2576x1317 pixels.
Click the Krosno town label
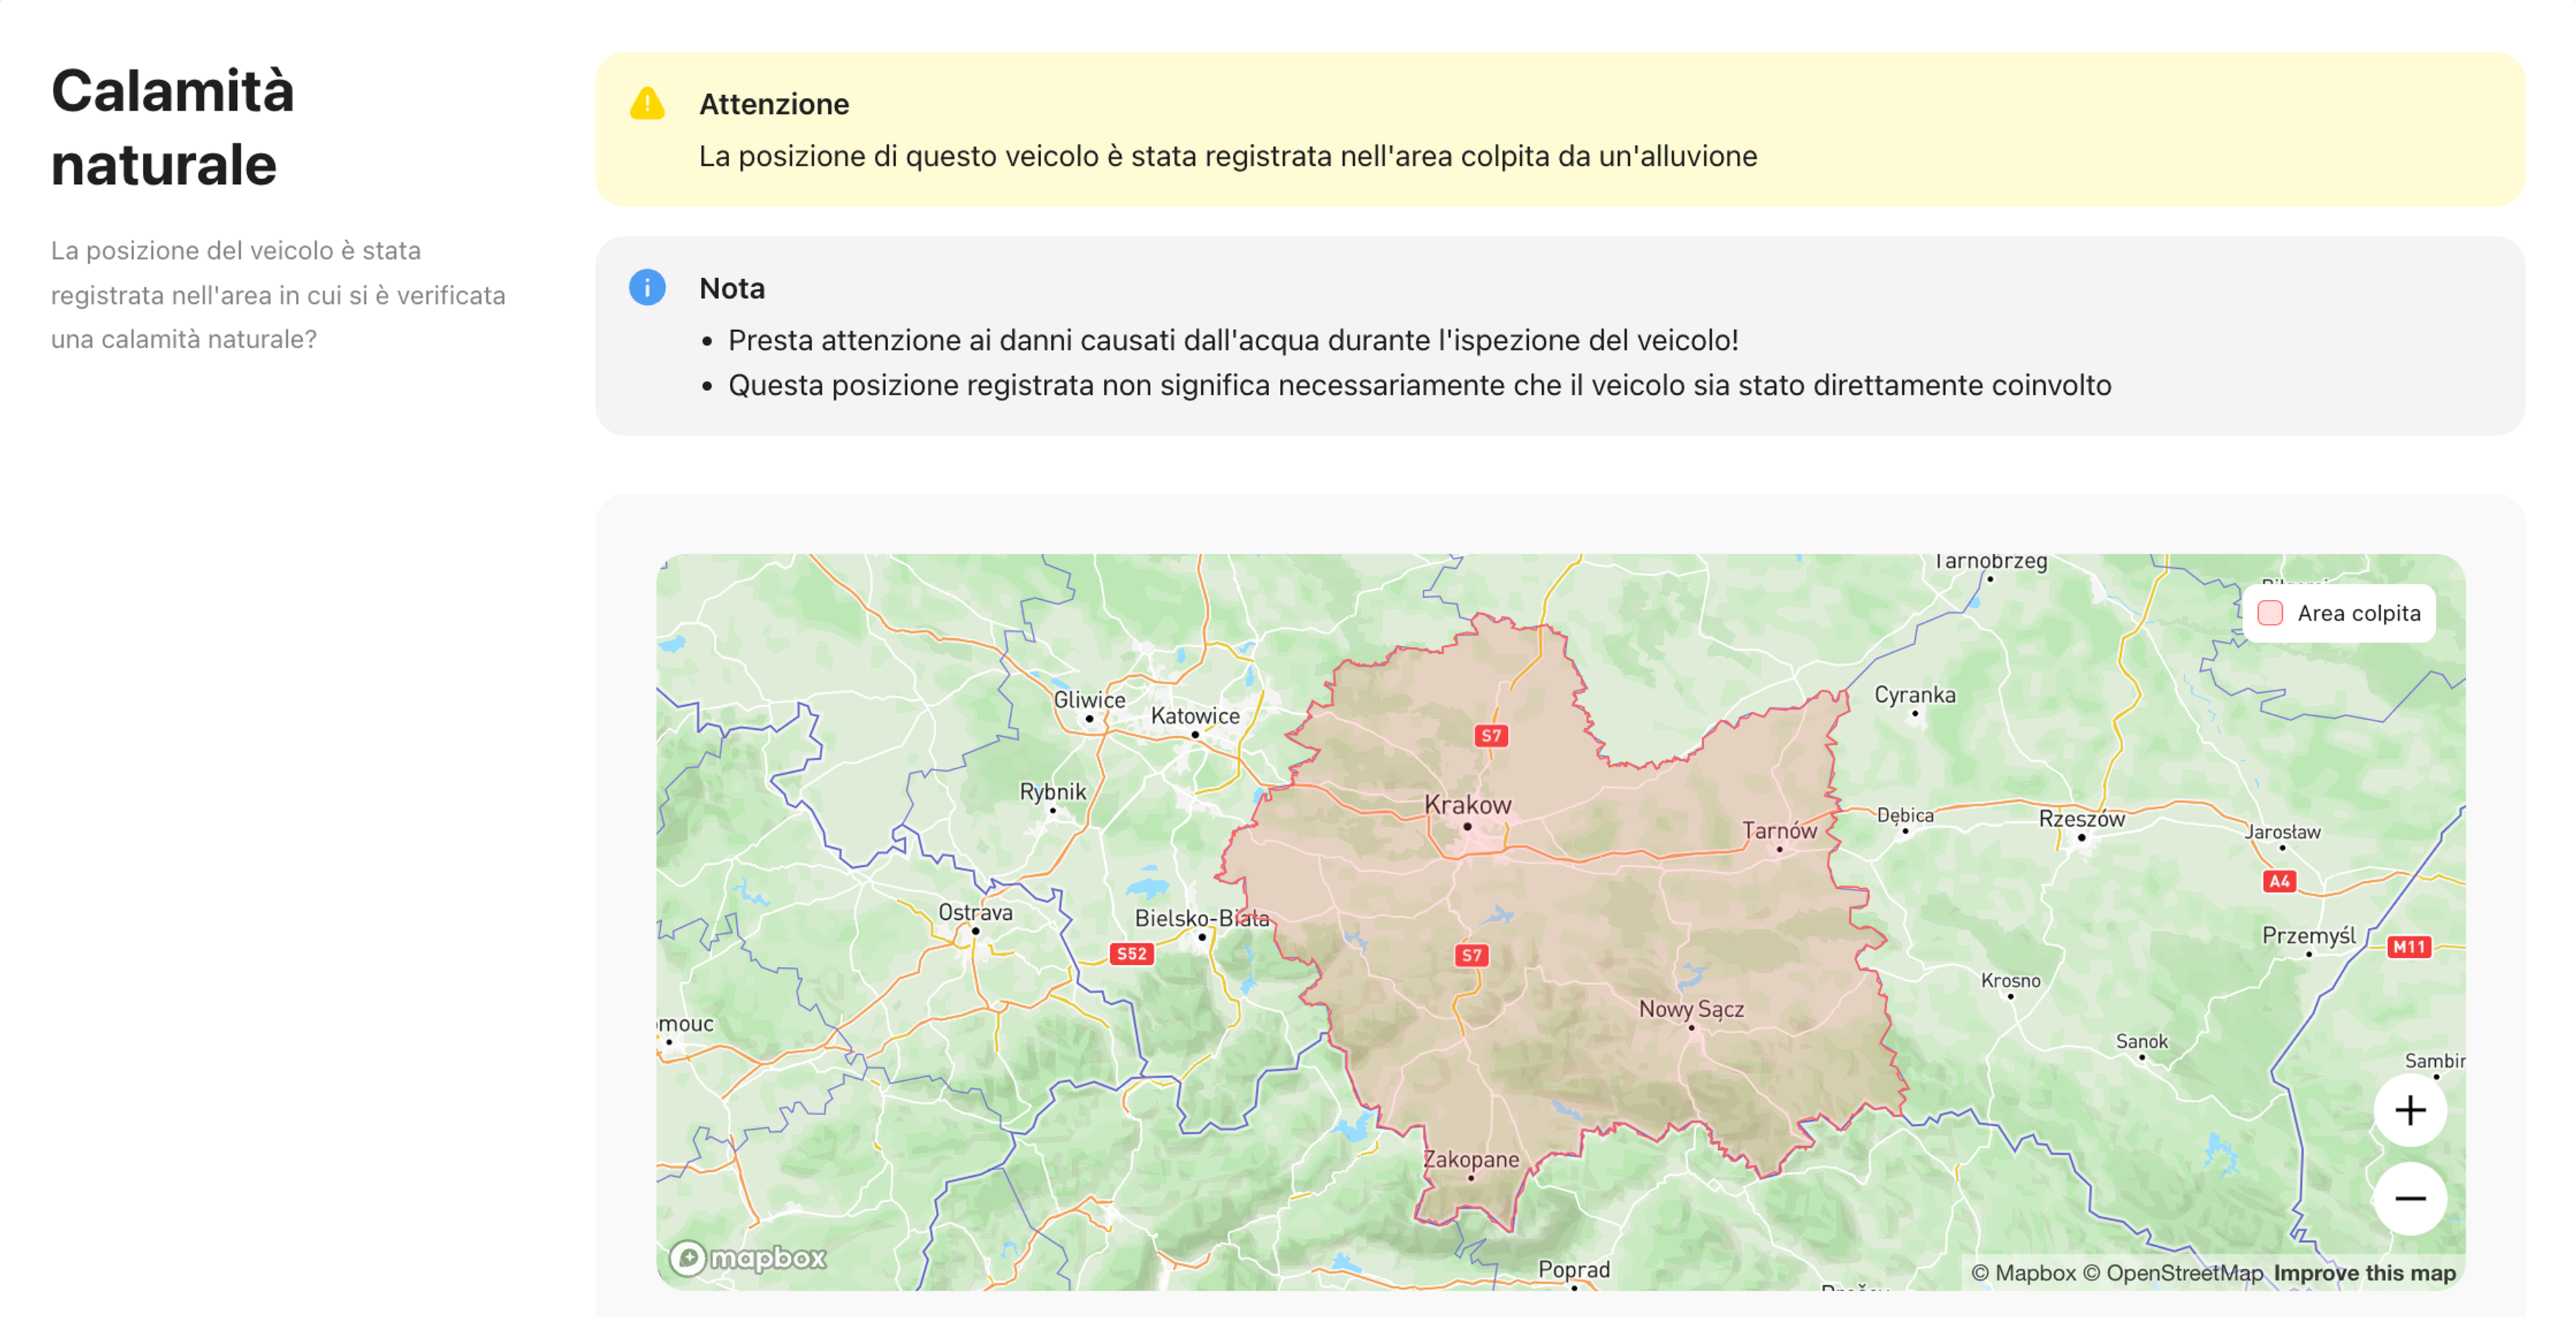pos(2010,981)
